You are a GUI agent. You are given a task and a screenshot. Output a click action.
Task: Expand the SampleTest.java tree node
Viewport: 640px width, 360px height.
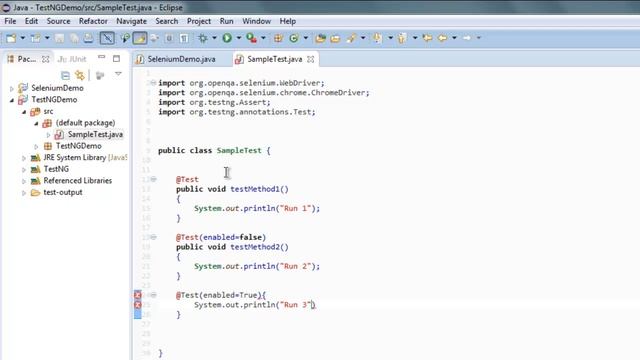pyautogui.click(x=49, y=135)
